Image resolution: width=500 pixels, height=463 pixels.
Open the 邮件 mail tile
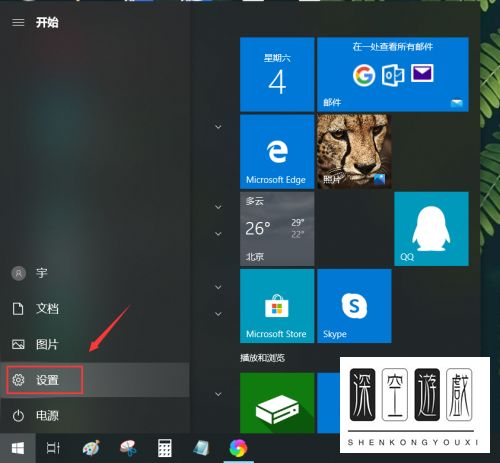(393, 74)
